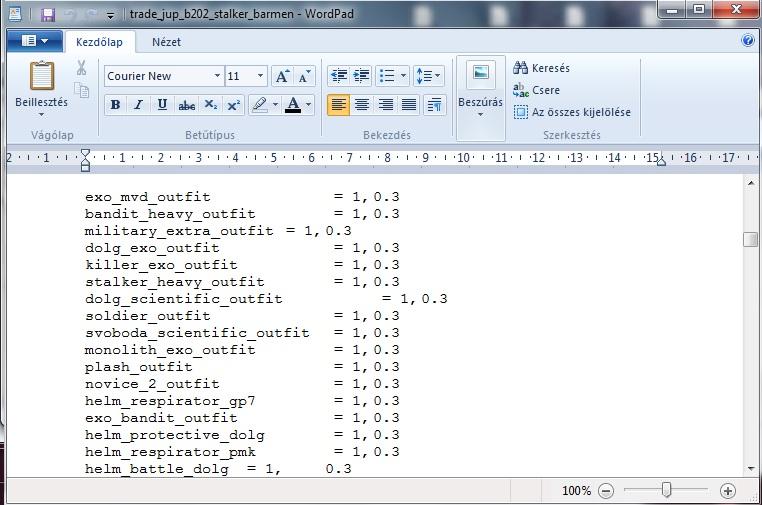
Task: Click the text dolg_scientific_outfit
Action: 184,299
